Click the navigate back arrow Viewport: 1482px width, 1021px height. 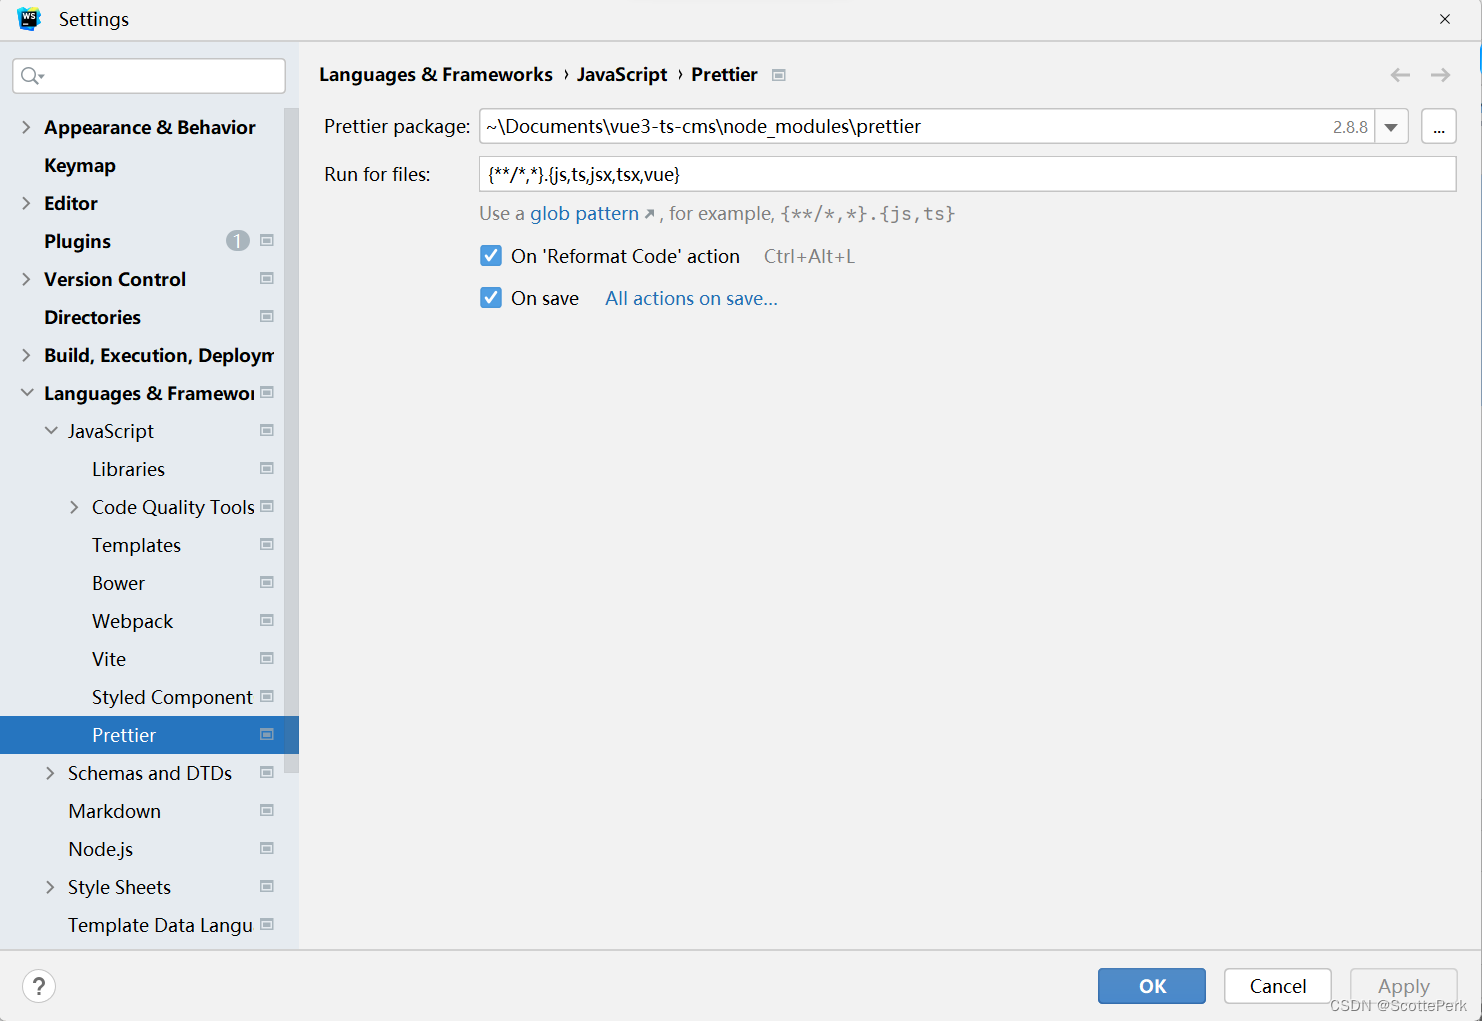click(x=1400, y=75)
